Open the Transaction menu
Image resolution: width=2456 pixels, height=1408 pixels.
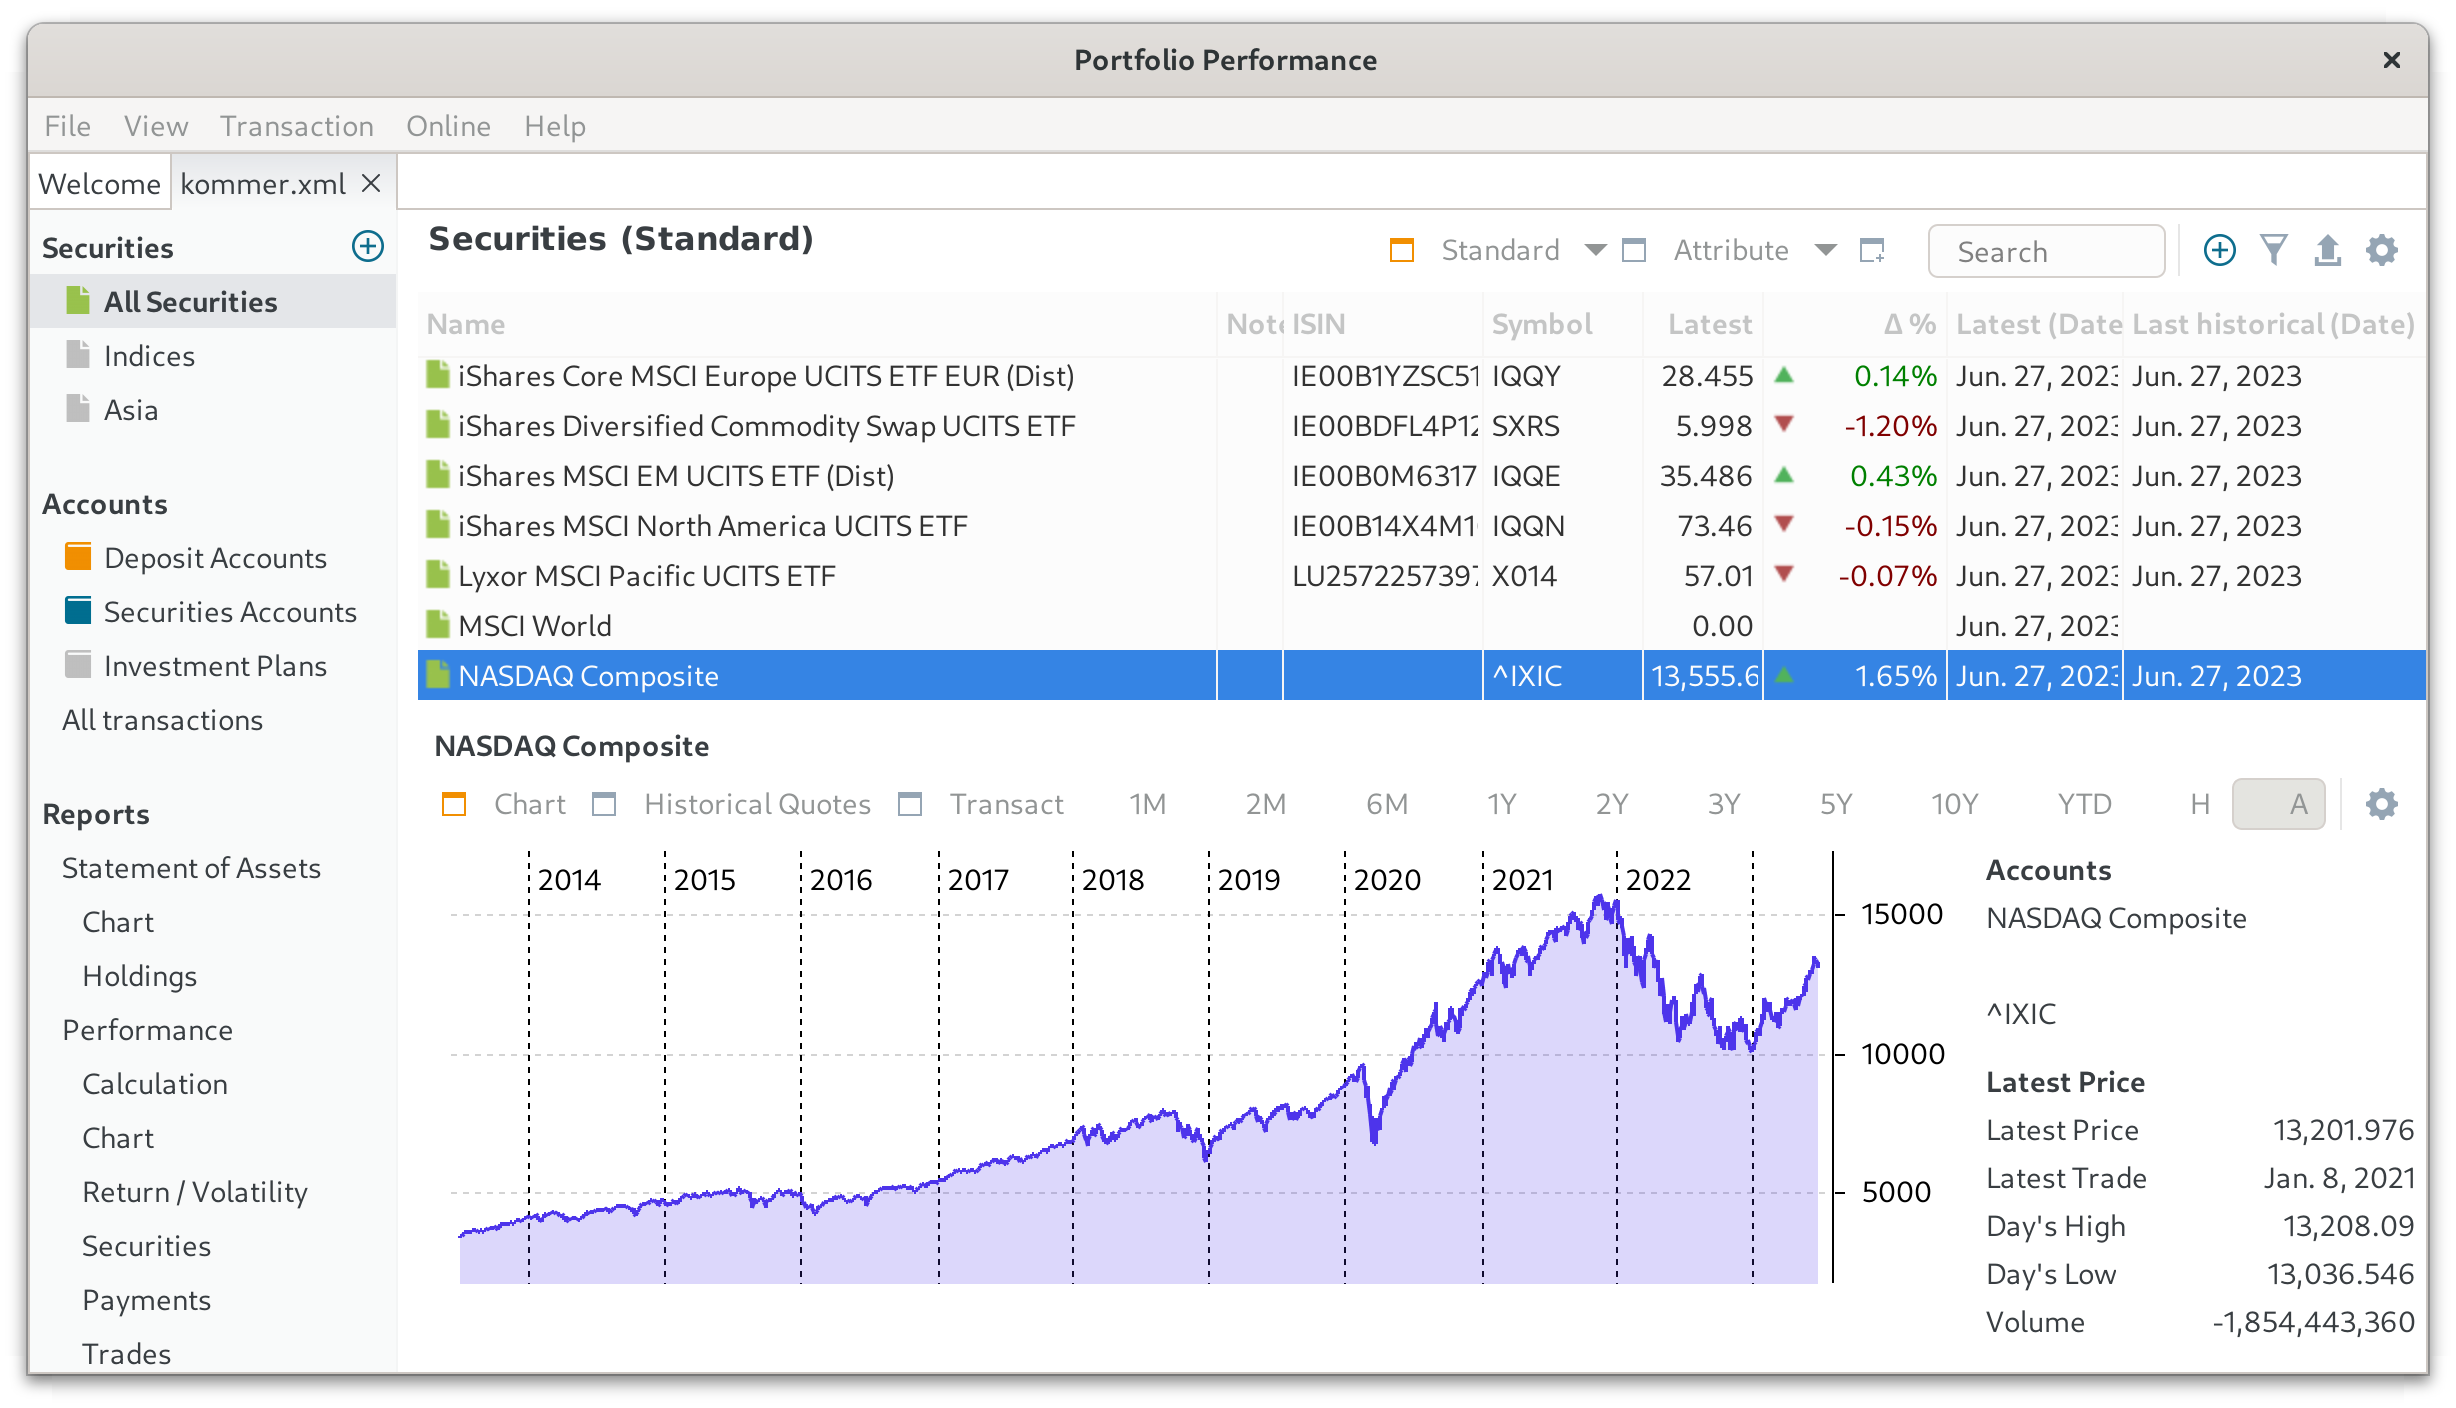click(297, 126)
